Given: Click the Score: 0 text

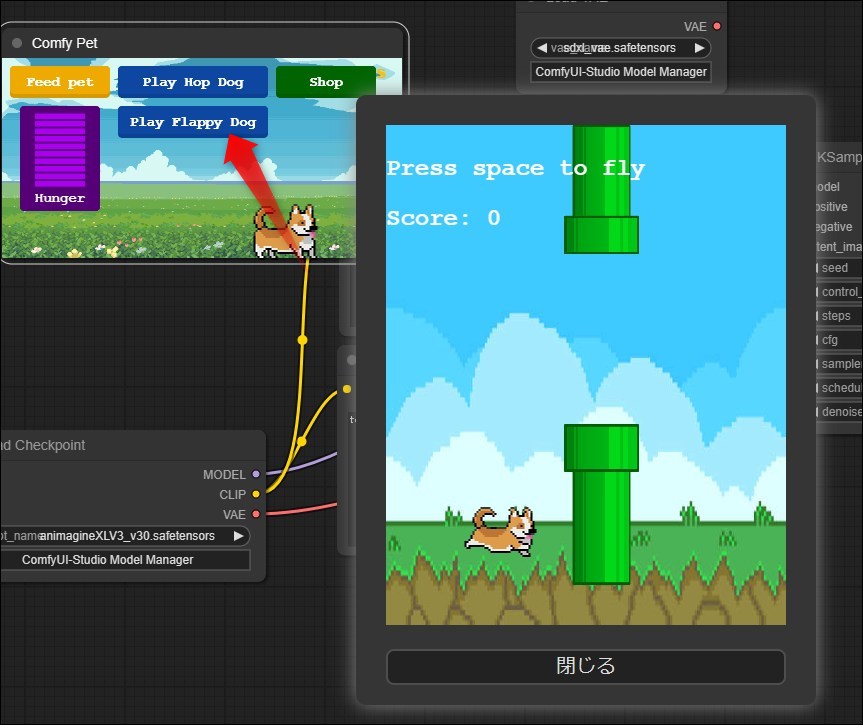Looking at the screenshot, I should pos(444,218).
